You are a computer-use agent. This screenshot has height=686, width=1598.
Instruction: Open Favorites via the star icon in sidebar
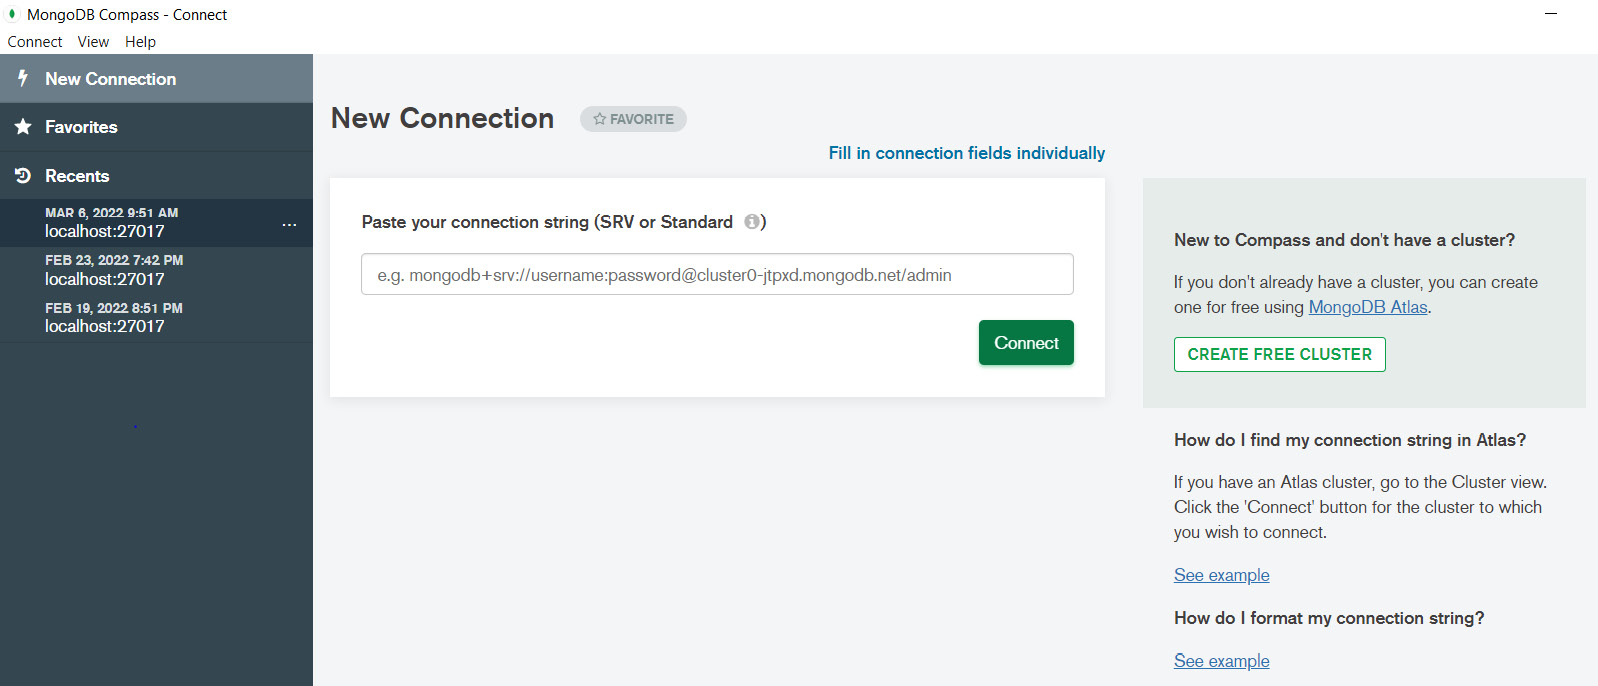click(22, 126)
